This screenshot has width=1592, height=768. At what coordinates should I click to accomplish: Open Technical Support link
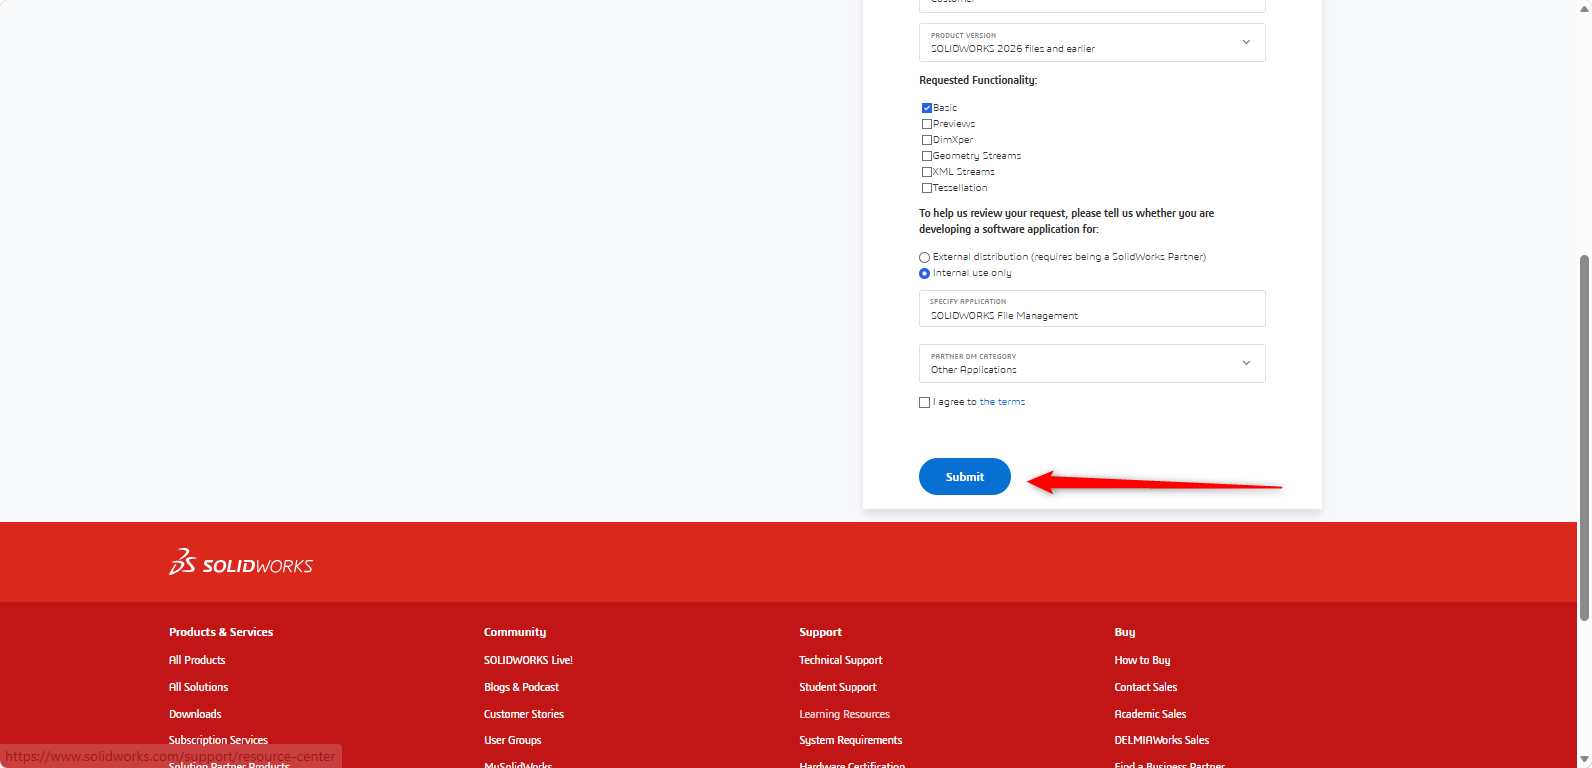841,660
